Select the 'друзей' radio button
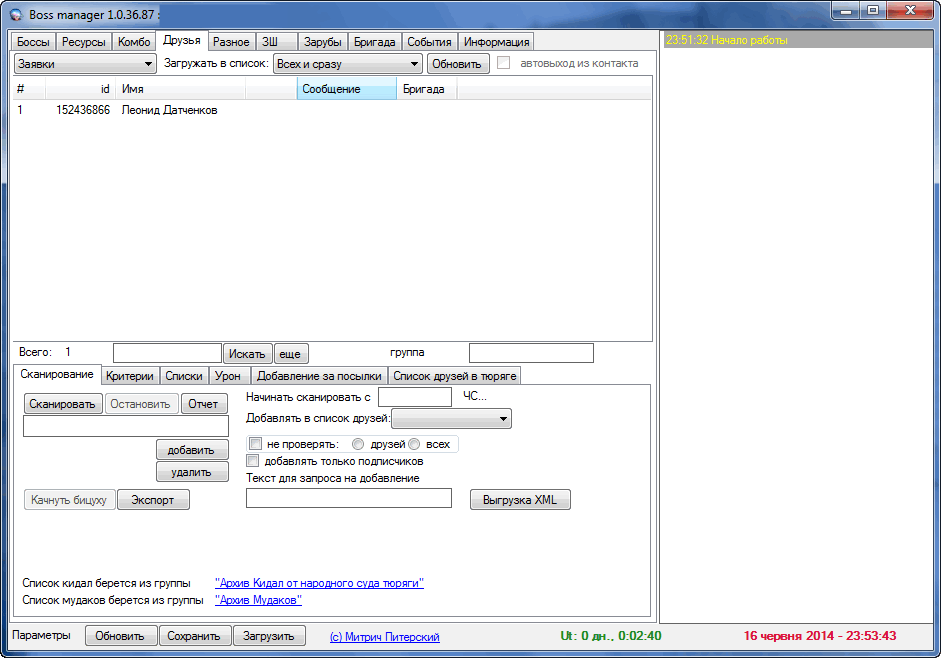This screenshot has width=941, height=658. (358, 444)
